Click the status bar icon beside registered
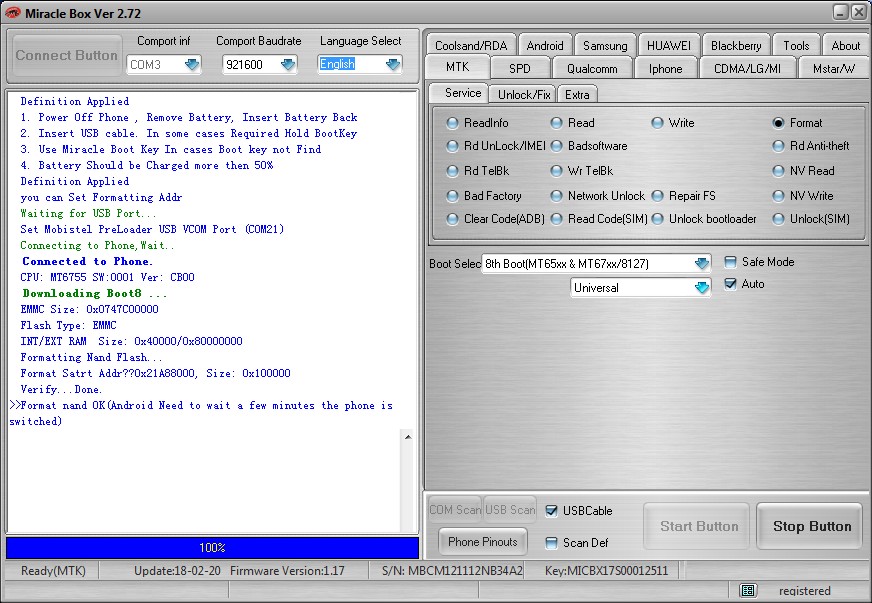This screenshot has height=603, width=872. pos(747,590)
